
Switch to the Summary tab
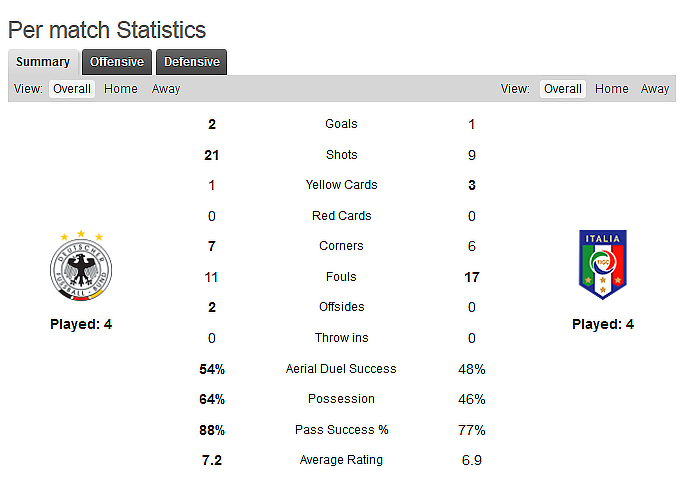click(43, 62)
